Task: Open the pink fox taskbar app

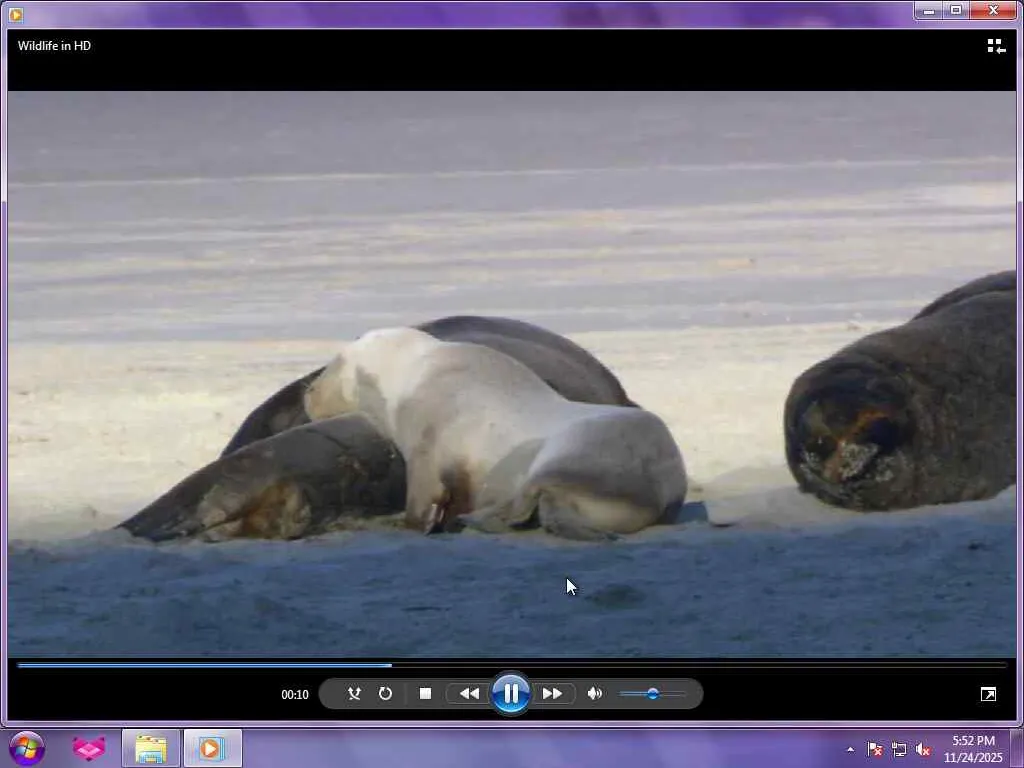Action: pos(89,748)
